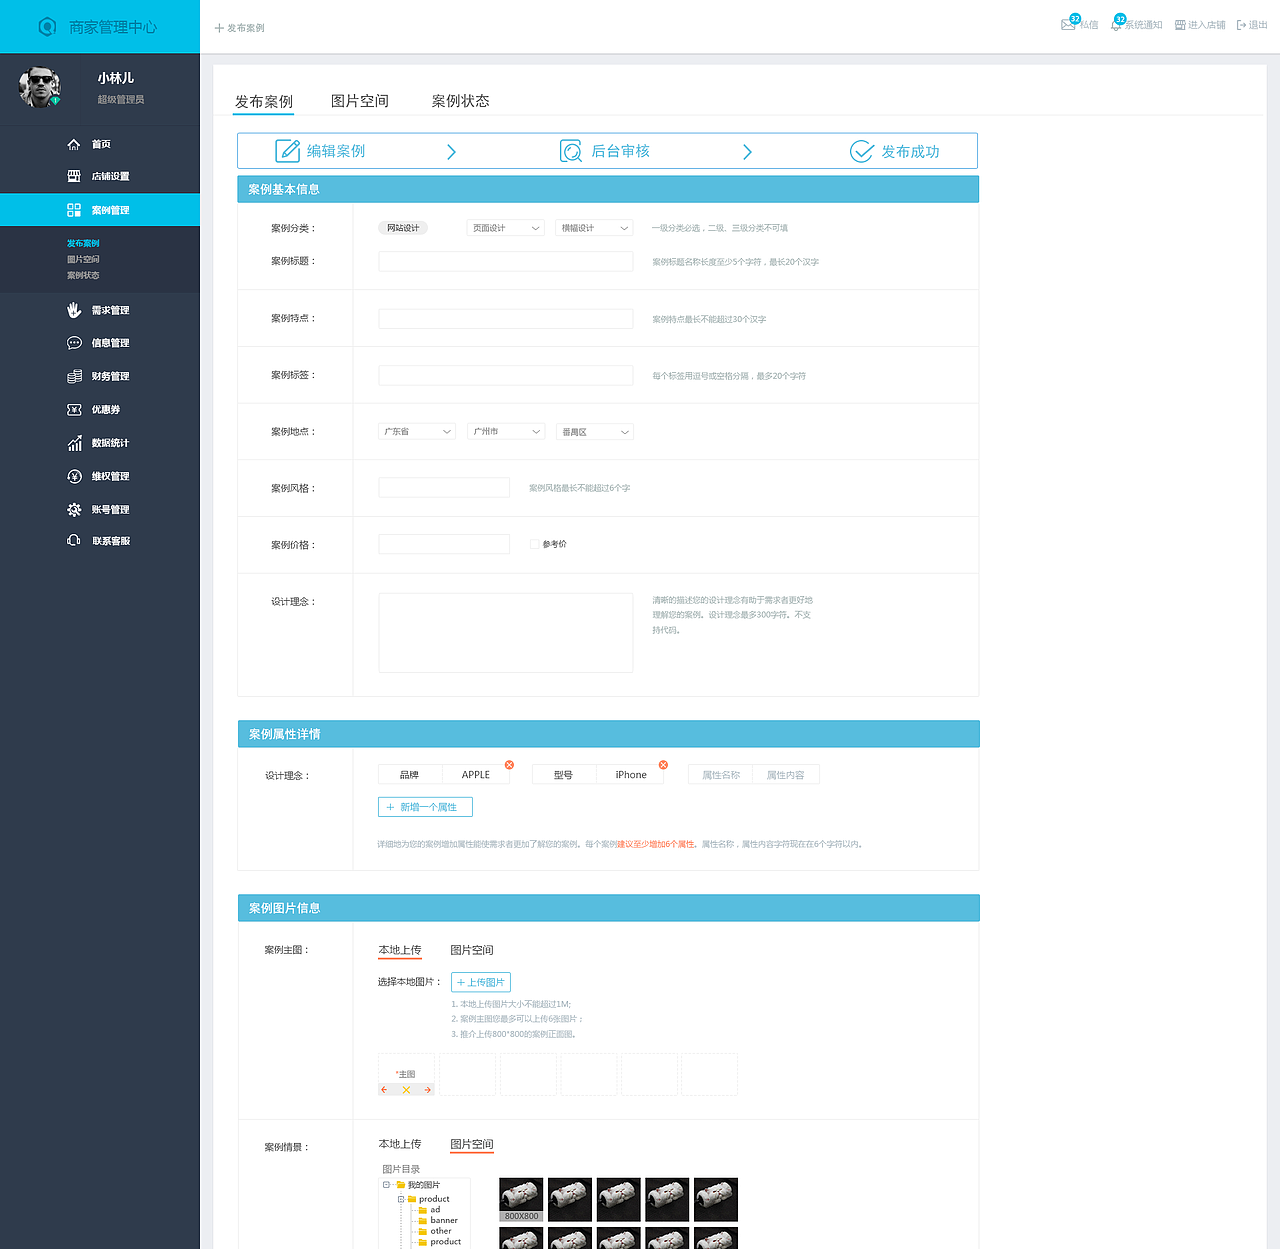Click 发布案例 sidebar submenu link

(83, 243)
